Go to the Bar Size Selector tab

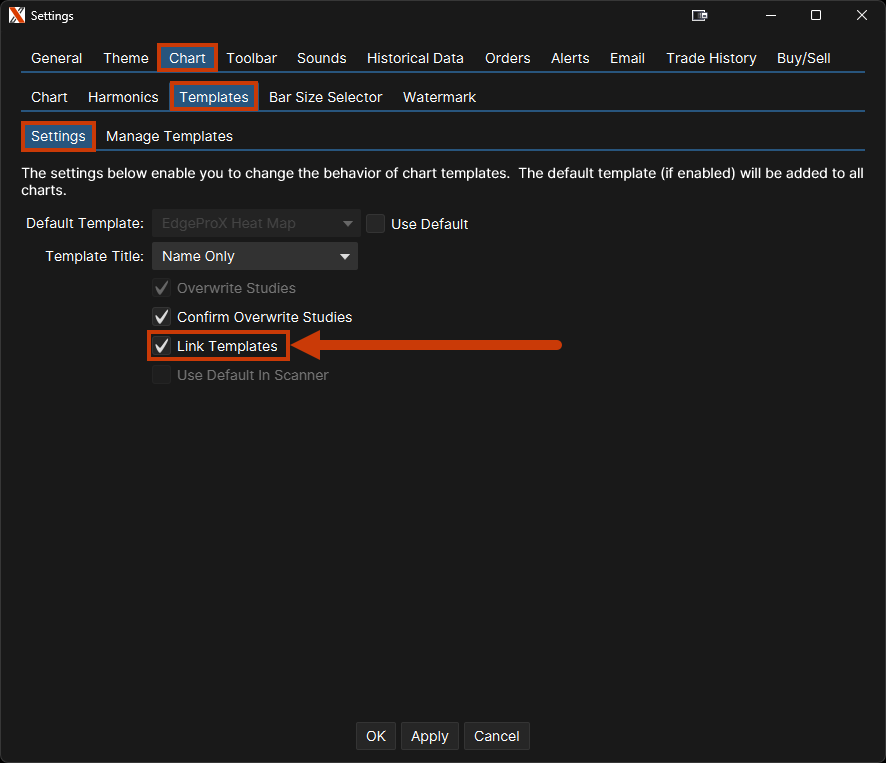pyautogui.click(x=325, y=97)
